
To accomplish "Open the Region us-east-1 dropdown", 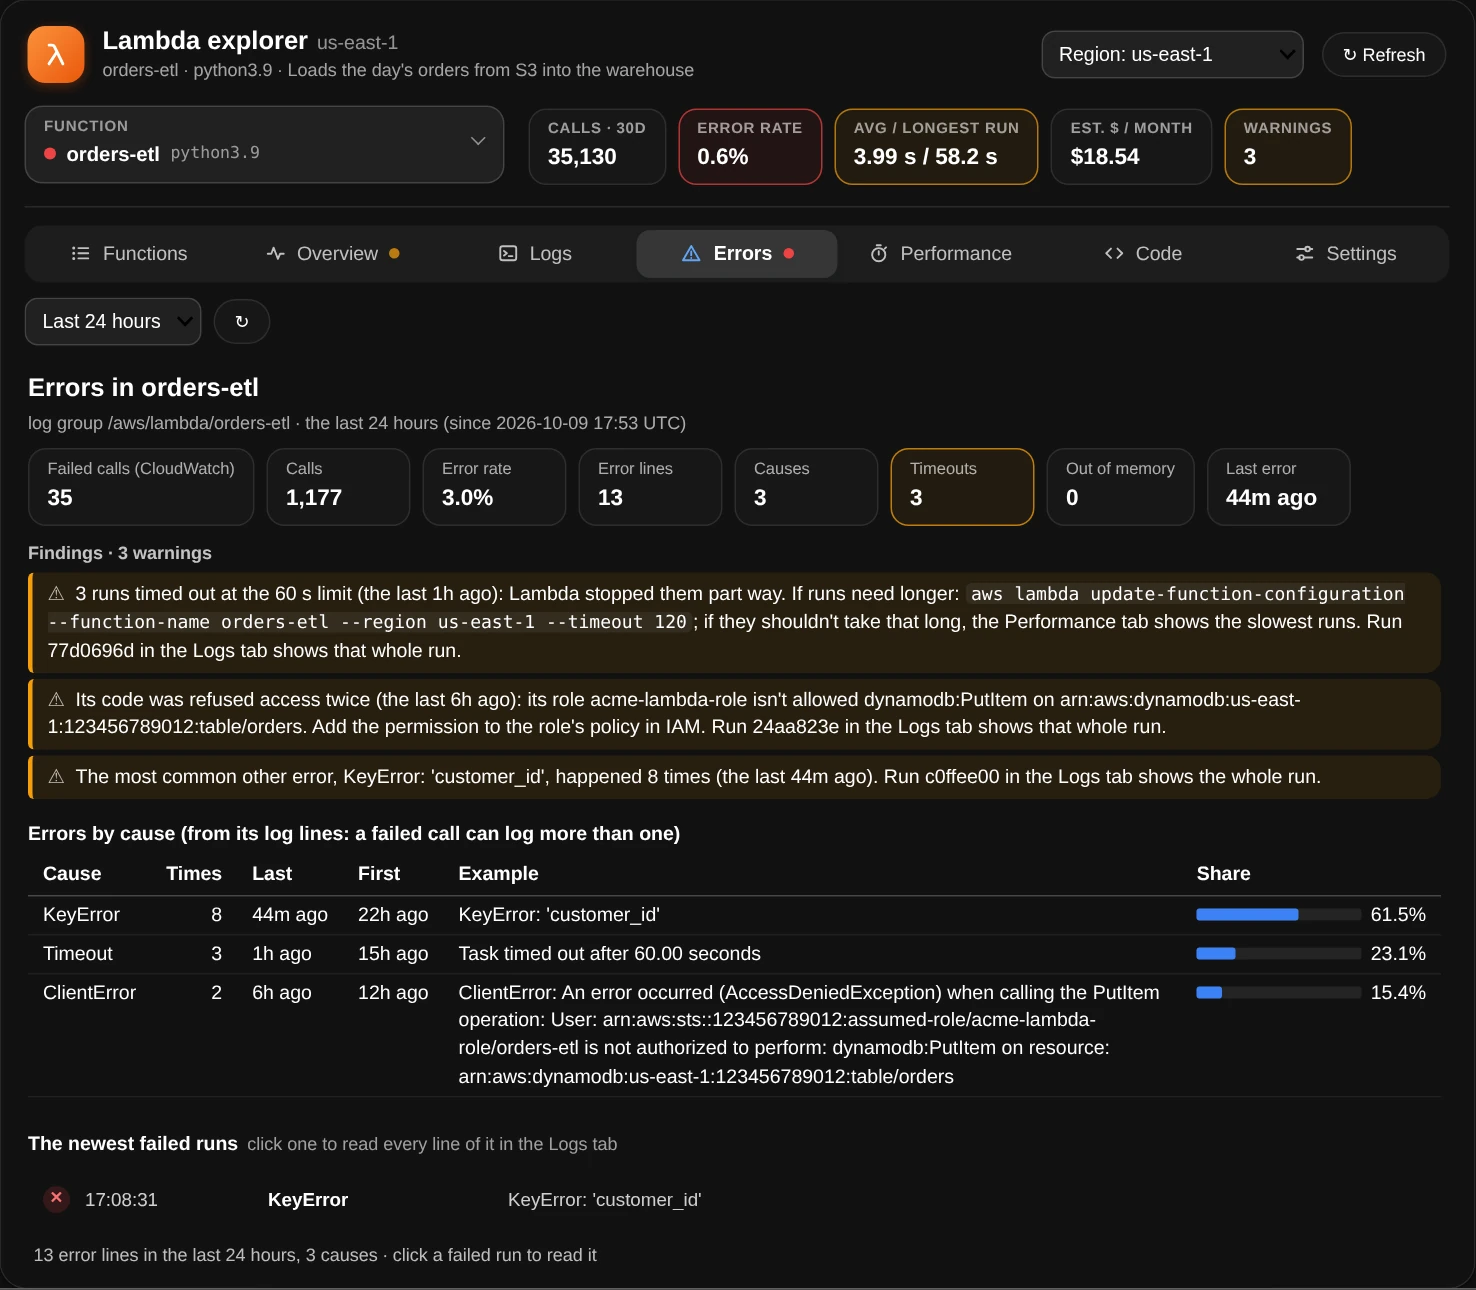I will click(x=1172, y=54).
